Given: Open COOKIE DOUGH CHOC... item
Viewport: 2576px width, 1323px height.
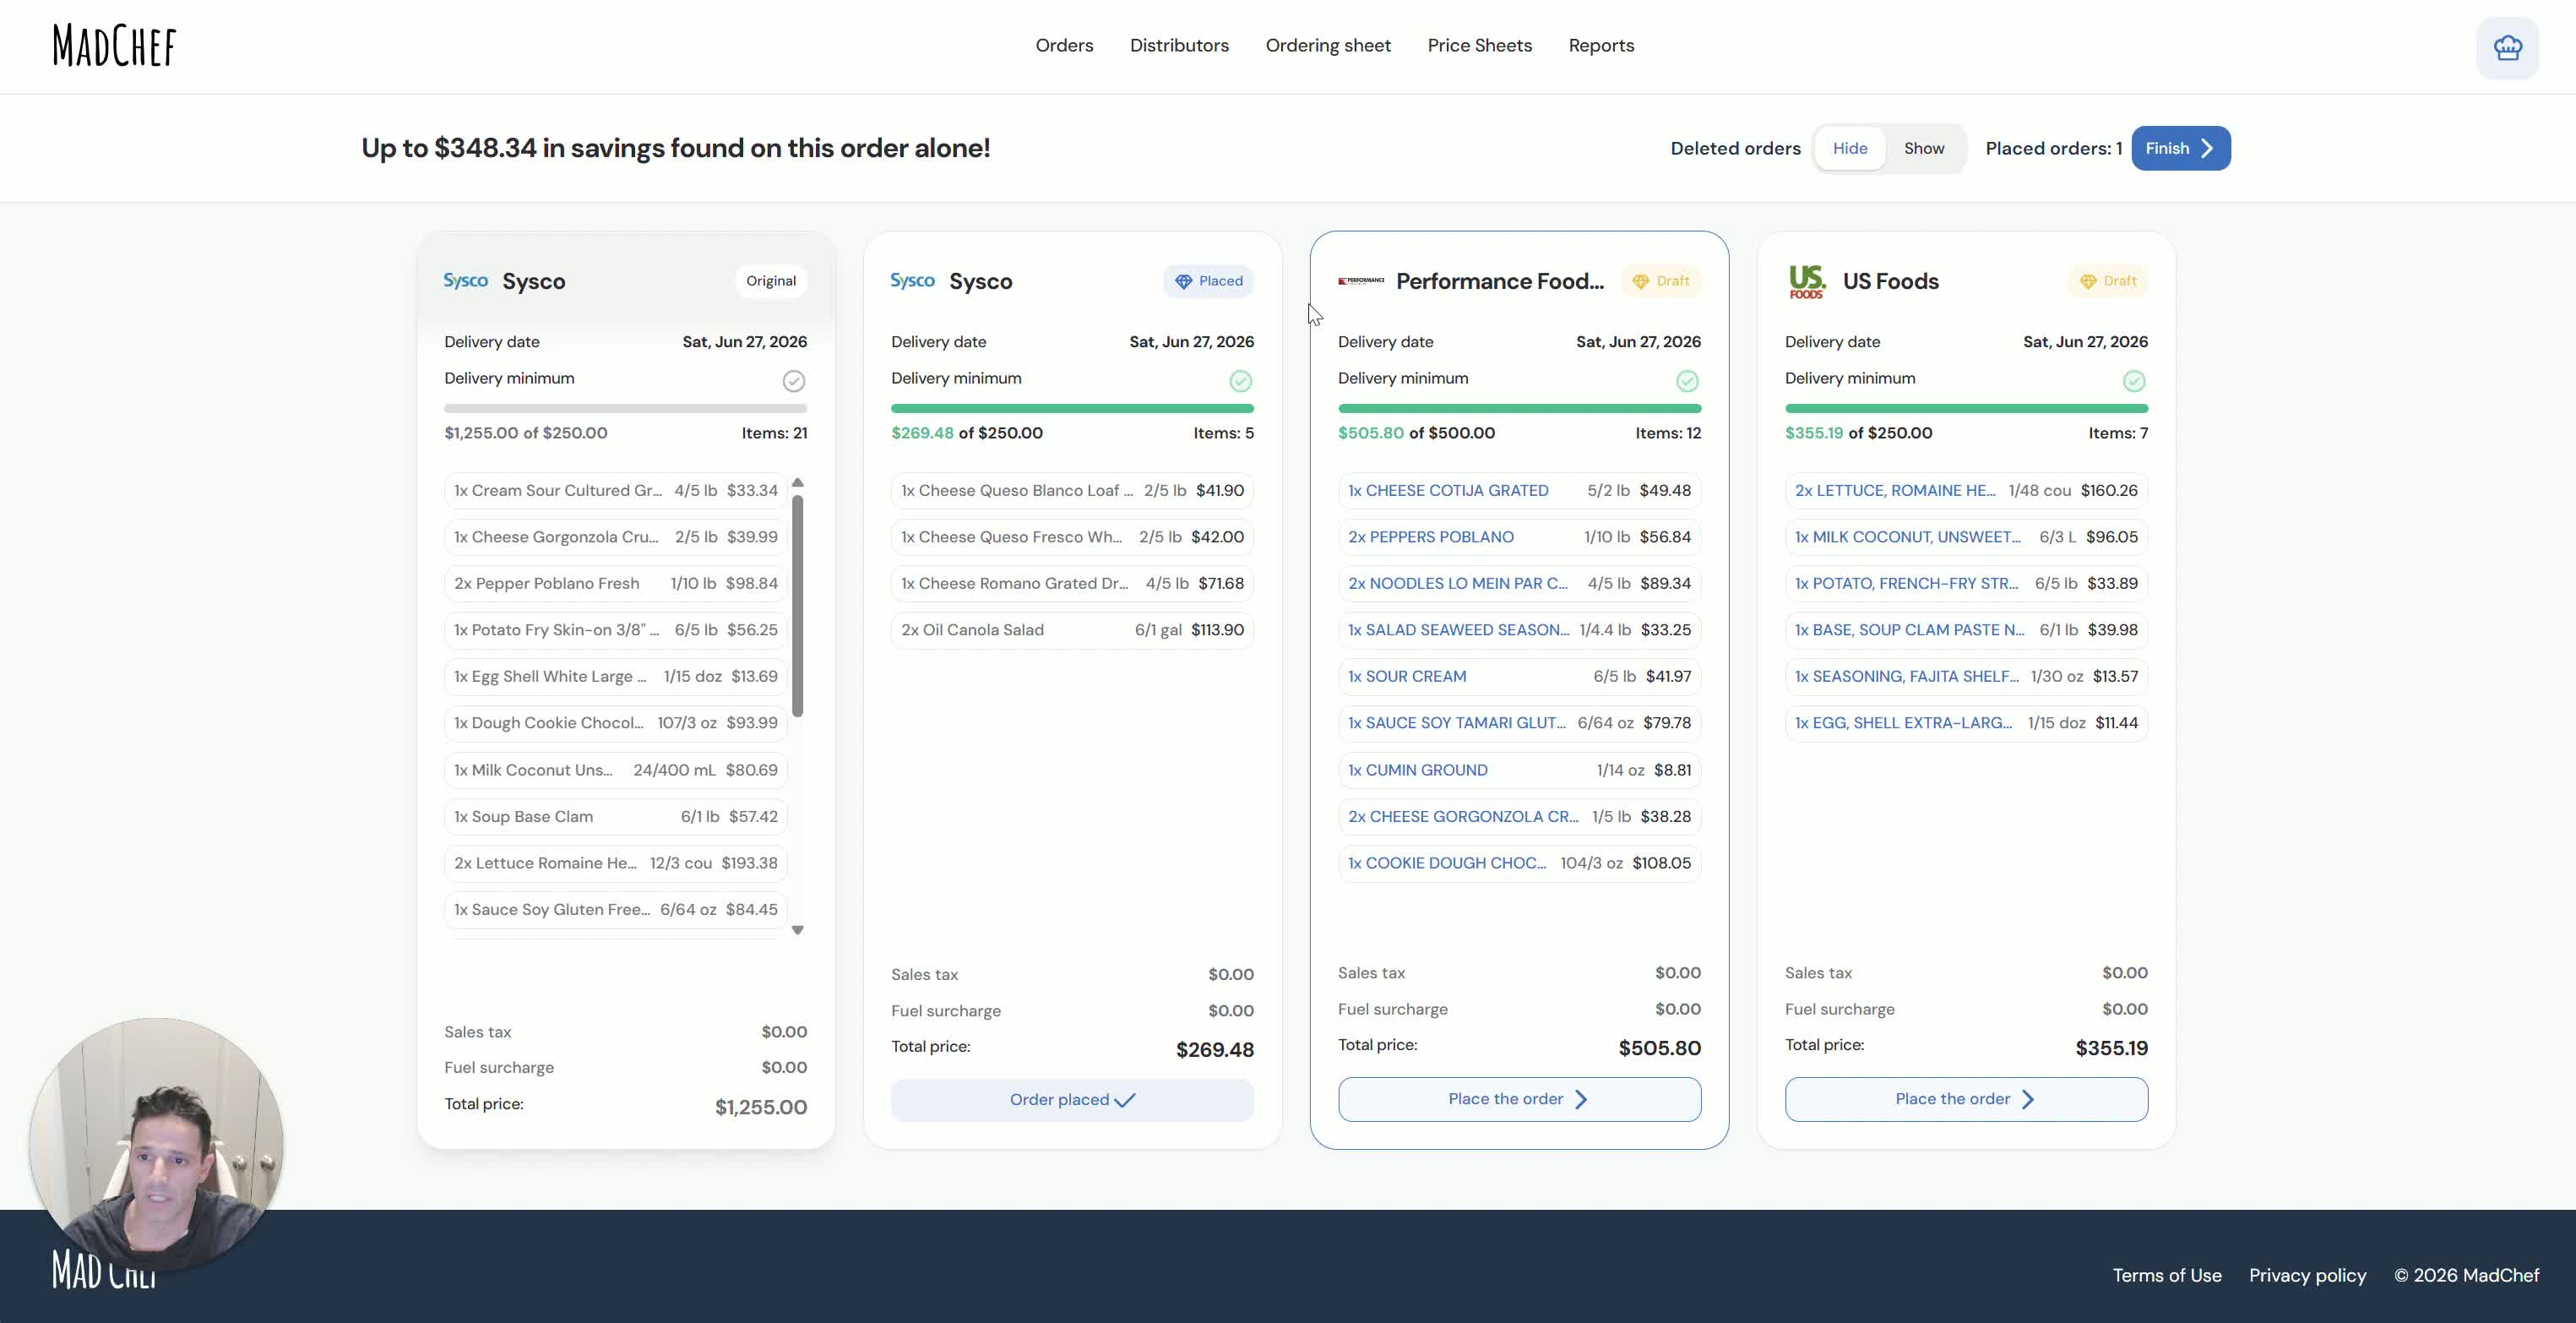Looking at the screenshot, I should point(1519,863).
